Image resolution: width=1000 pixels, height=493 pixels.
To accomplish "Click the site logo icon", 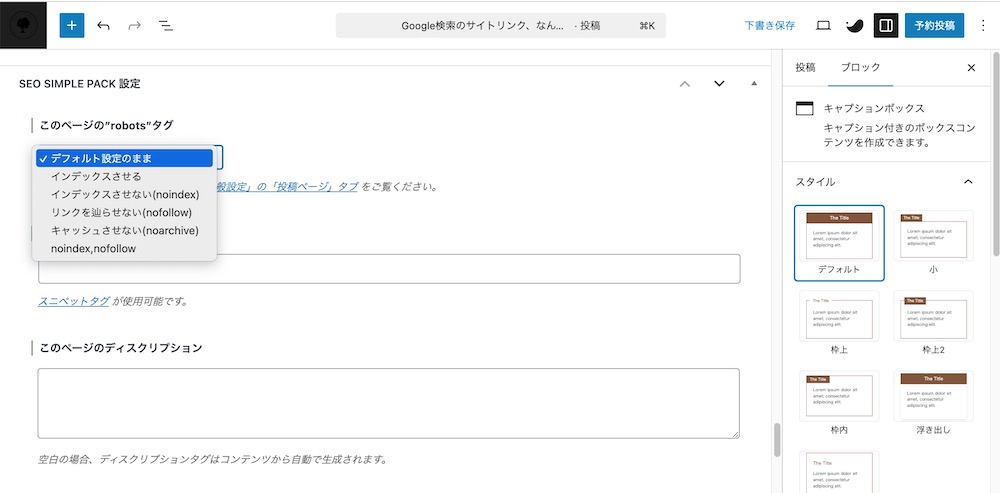I will click(24, 26).
